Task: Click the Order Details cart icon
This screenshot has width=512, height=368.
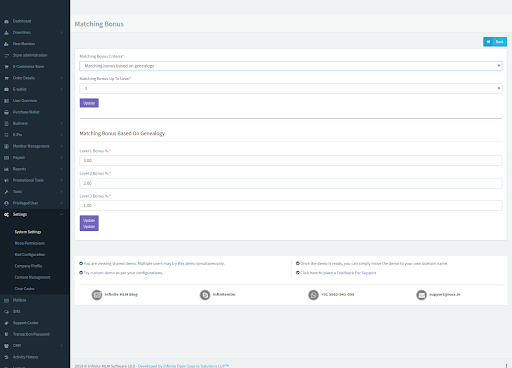Action: (x=6, y=78)
